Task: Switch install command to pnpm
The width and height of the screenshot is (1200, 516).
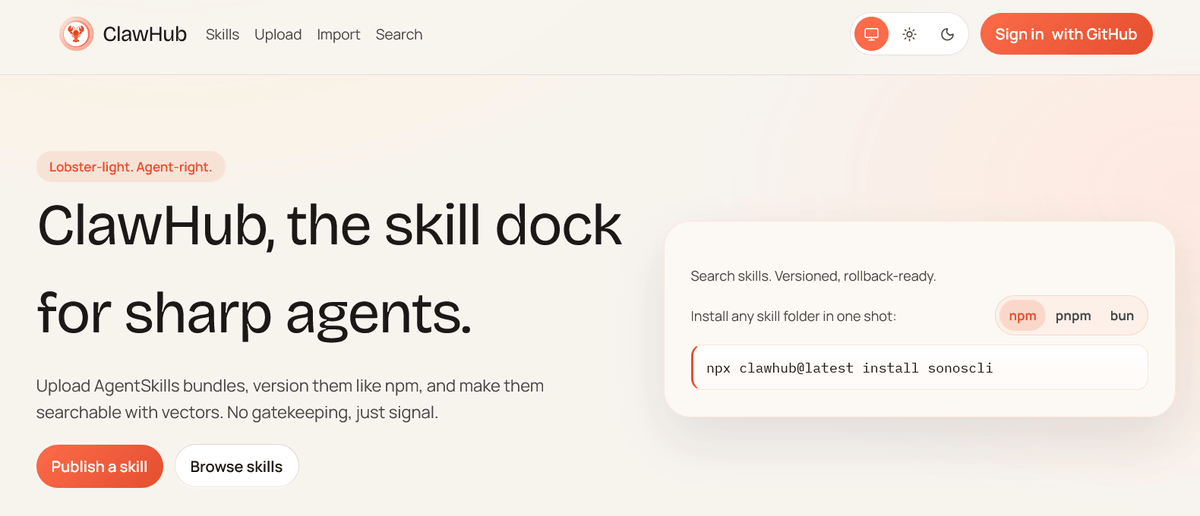Action: tap(1073, 316)
